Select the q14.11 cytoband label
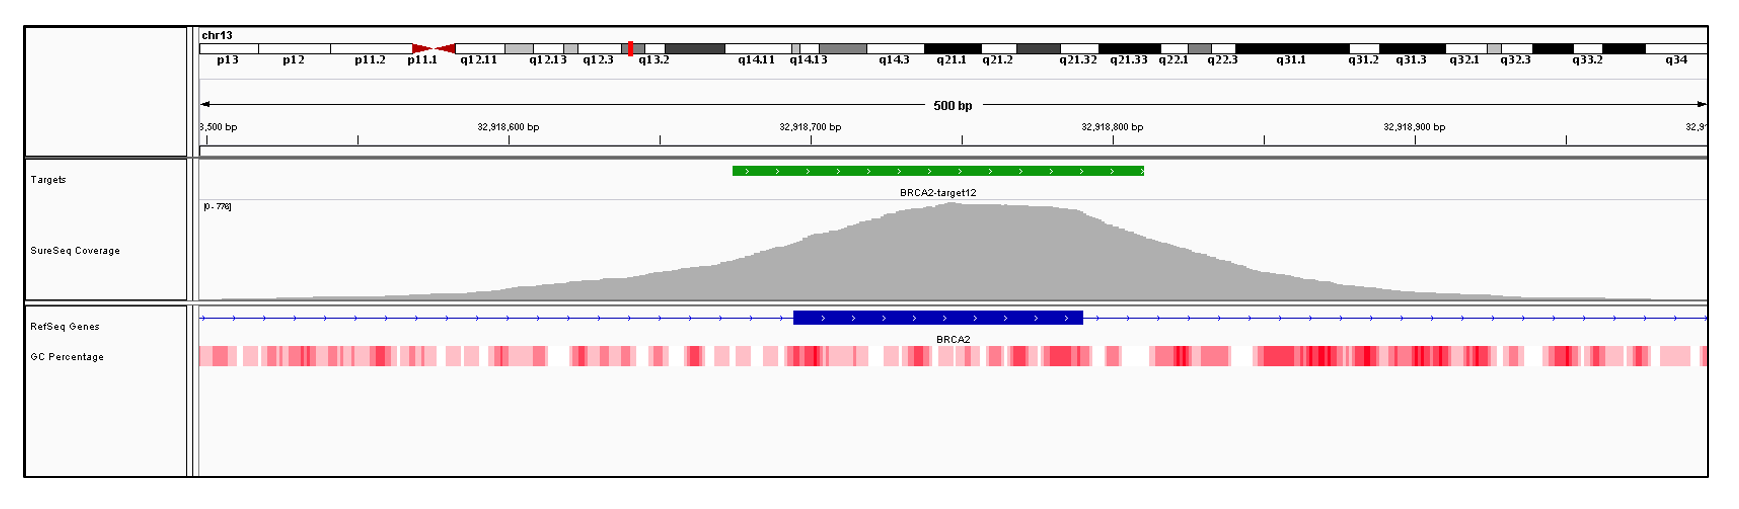The height and width of the screenshot is (509, 1739). (756, 60)
